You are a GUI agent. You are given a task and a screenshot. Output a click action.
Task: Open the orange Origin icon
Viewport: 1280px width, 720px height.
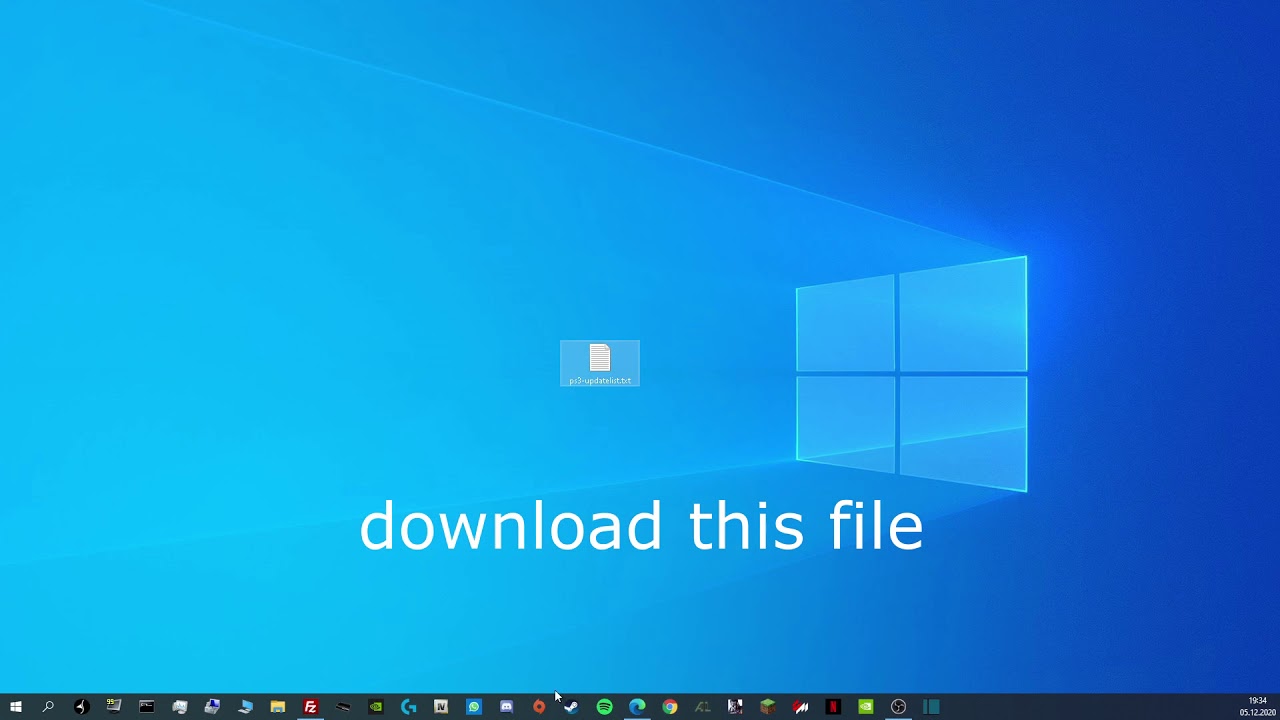pyautogui.click(x=539, y=707)
